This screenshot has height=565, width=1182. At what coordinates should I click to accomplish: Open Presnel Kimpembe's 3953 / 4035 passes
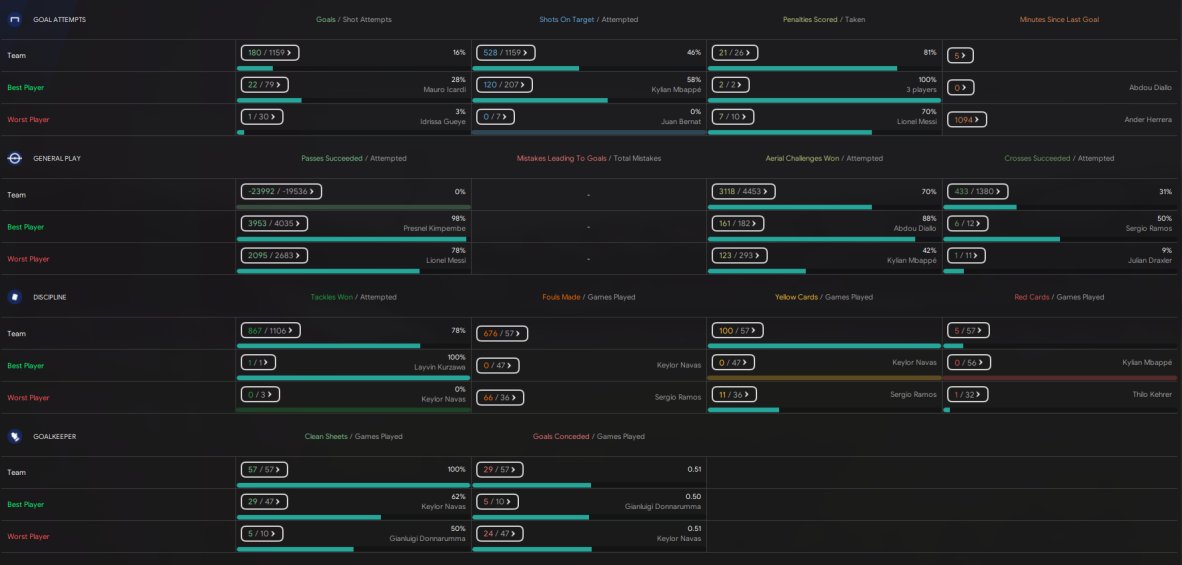(274, 224)
